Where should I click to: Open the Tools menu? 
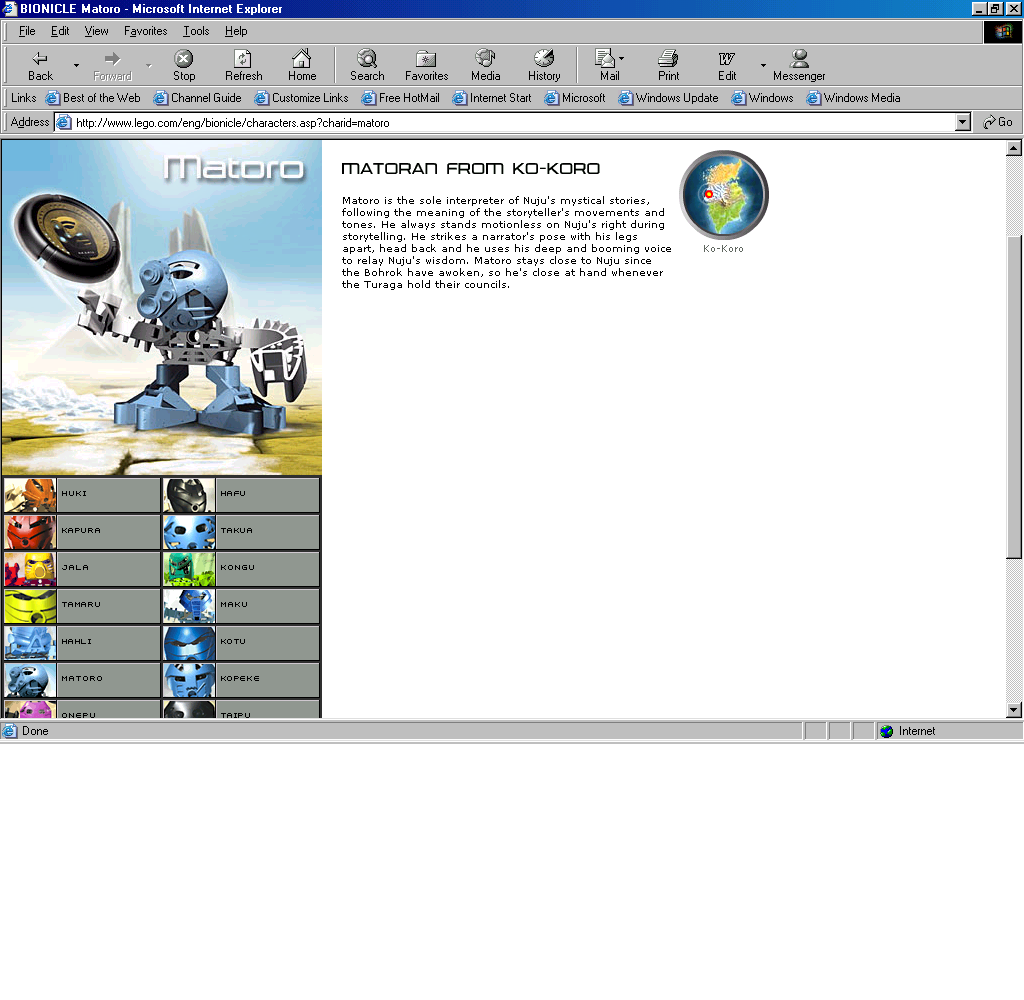196,31
